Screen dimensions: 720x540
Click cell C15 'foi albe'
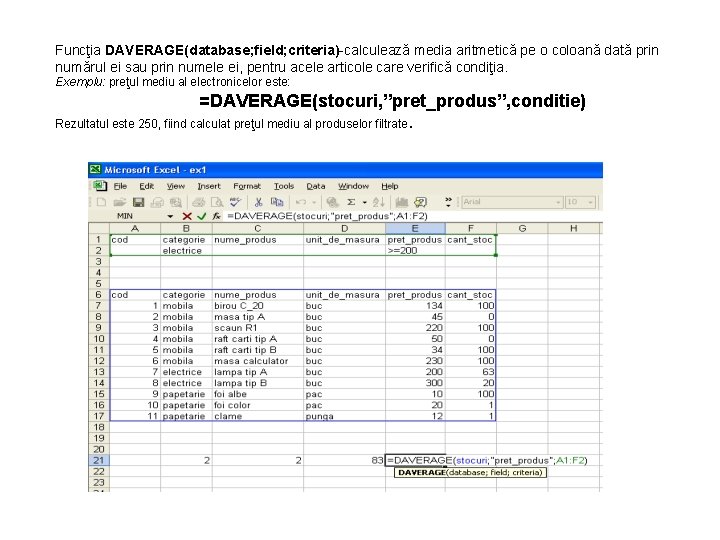[x=258, y=394]
